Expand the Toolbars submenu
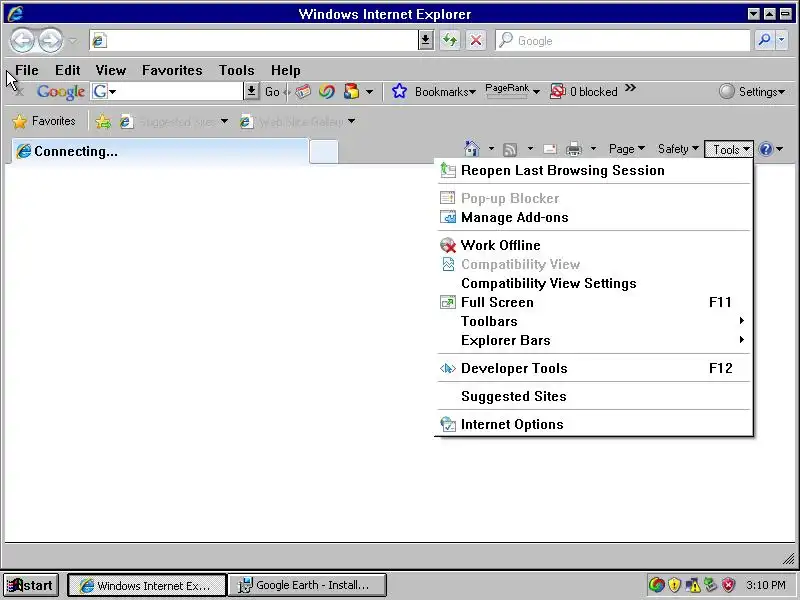800x600 pixels. click(594, 321)
